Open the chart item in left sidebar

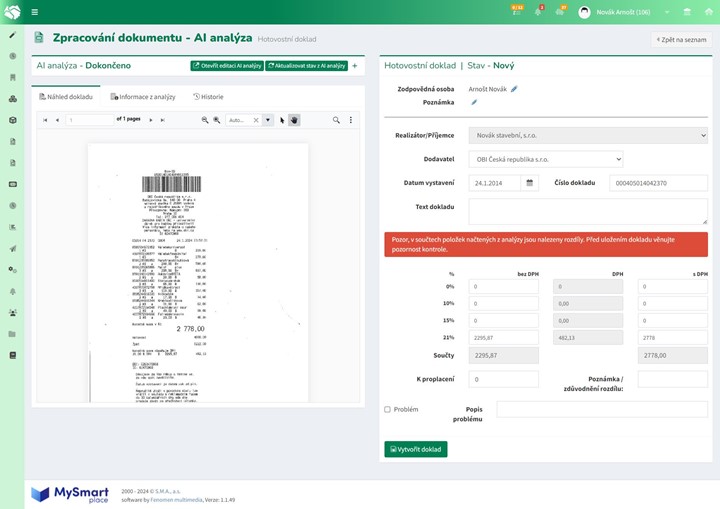point(12,227)
